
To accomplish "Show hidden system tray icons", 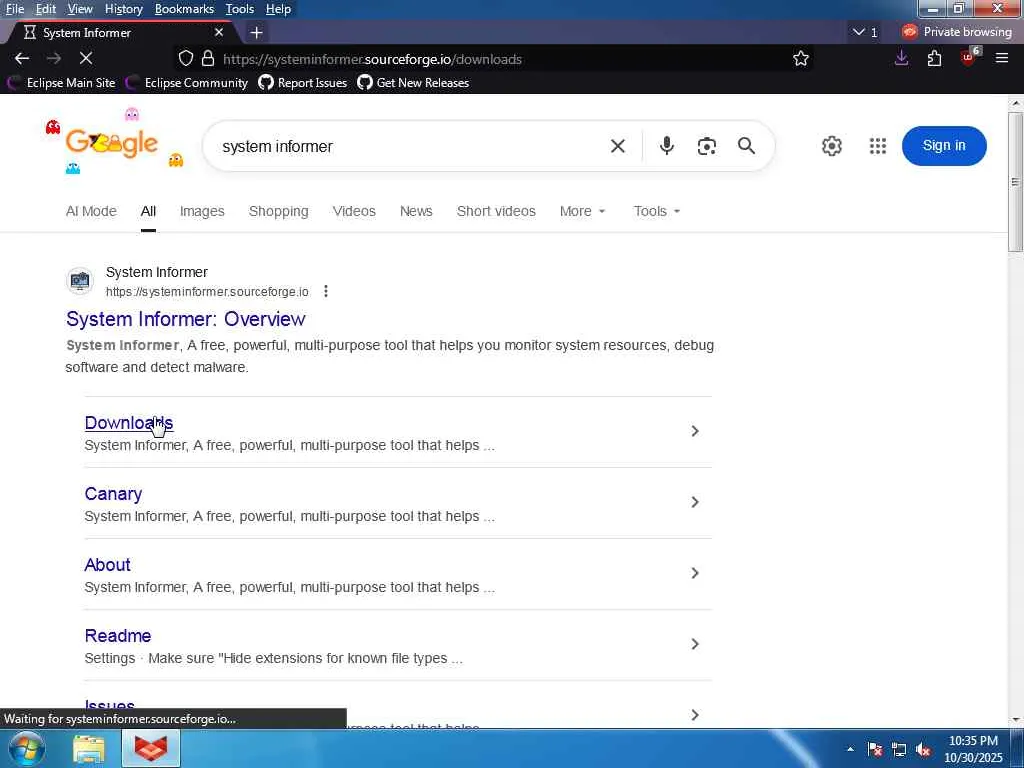I will (850, 749).
